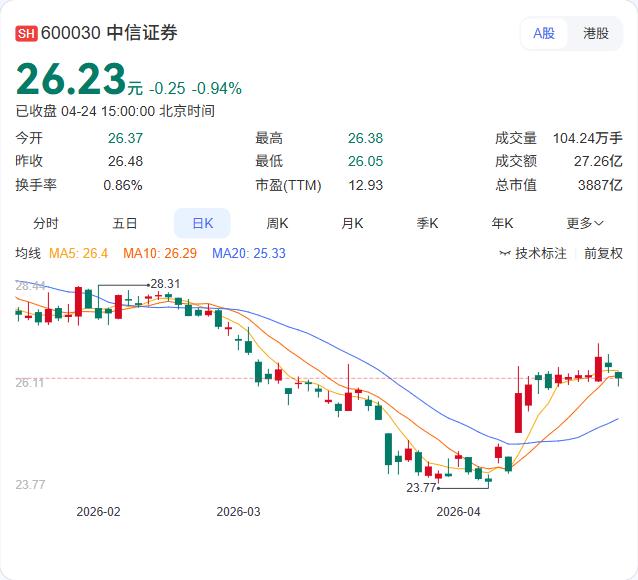Click 换手率 value 0.86%

[x=123, y=185]
